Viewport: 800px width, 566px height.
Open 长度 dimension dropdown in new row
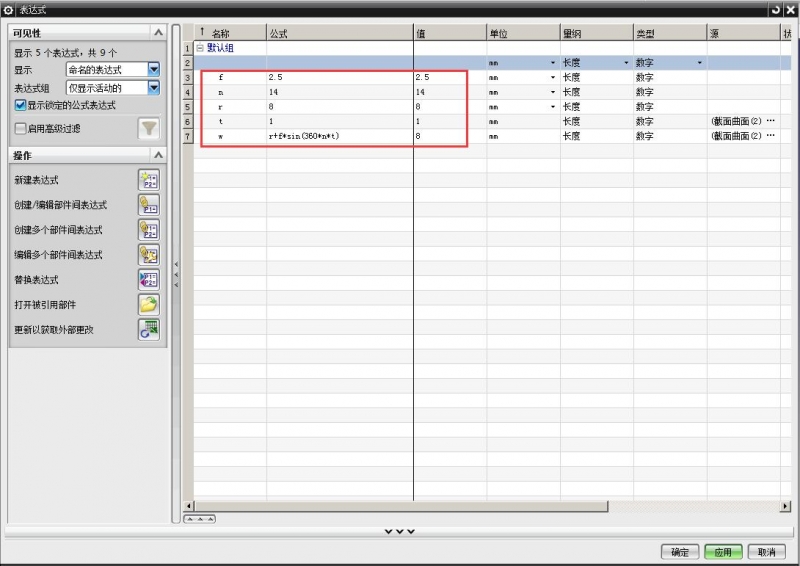pyautogui.click(x=626, y=63)
